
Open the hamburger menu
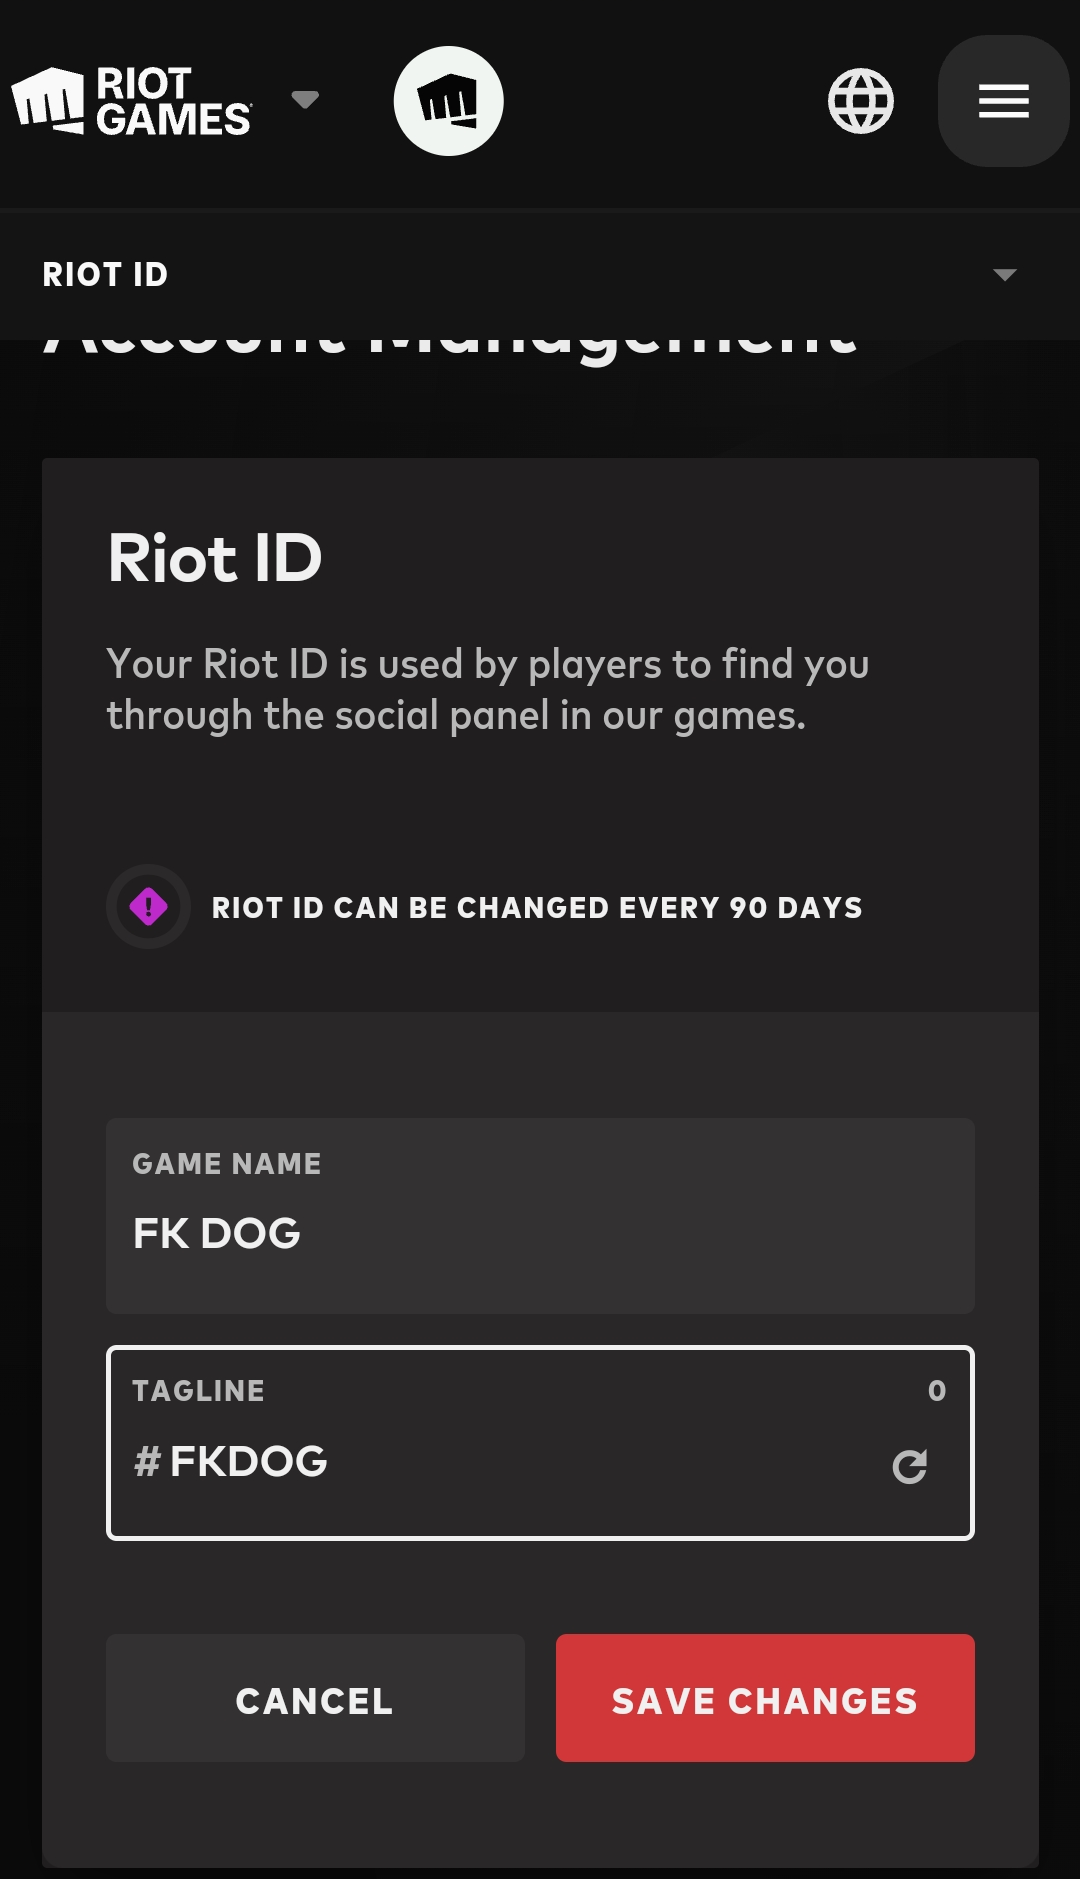[x=1003, y=101]
